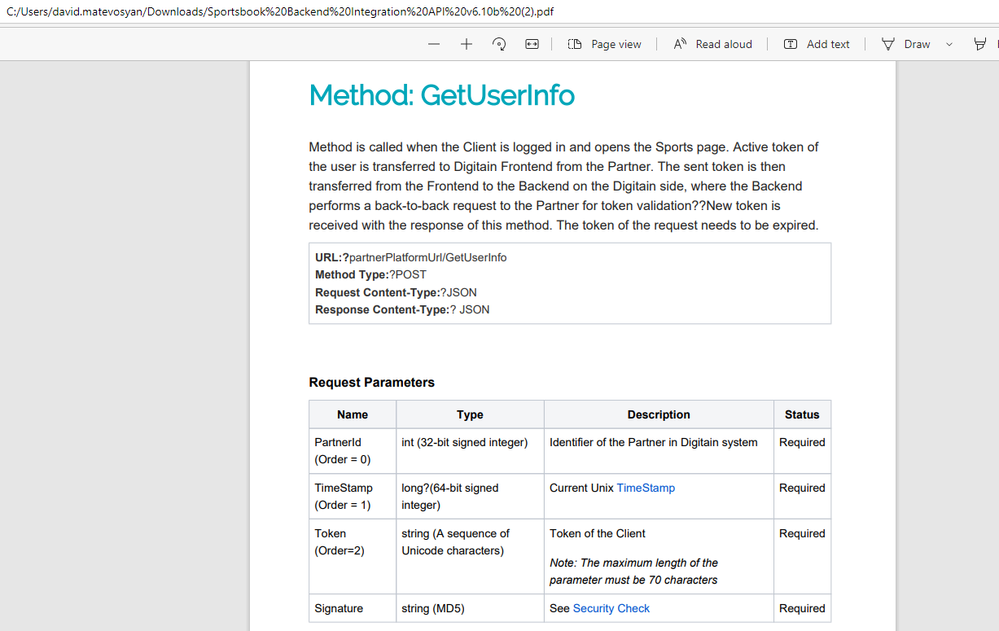Click the long?(64-bit signed integer) cell

[x=470, y=497]
